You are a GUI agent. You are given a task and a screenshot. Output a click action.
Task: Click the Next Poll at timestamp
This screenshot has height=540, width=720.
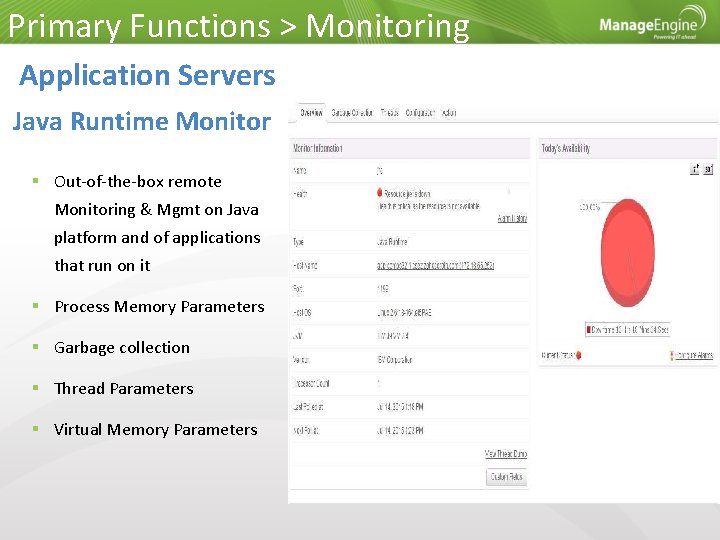(x=400, y=430)
